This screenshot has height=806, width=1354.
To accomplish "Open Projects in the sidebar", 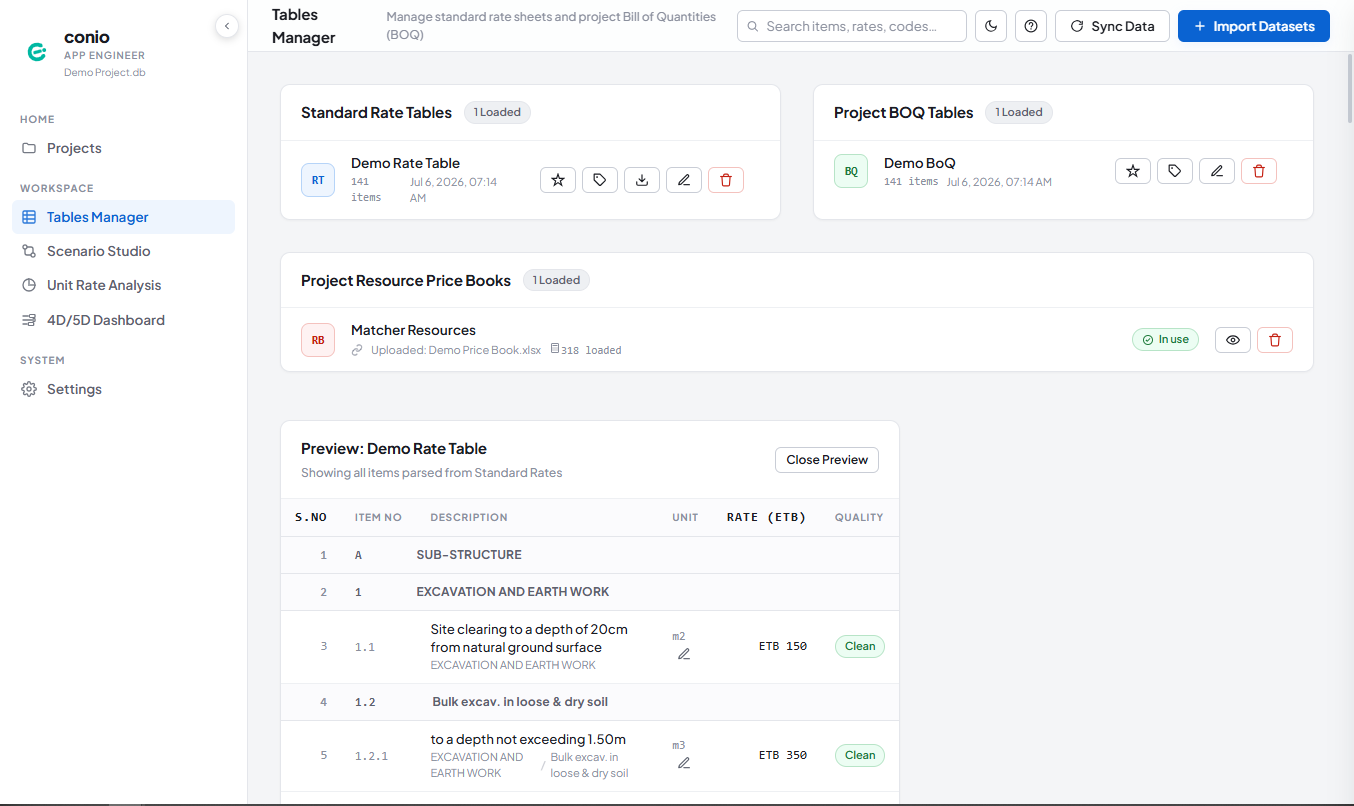I will (x=123, y=148).
